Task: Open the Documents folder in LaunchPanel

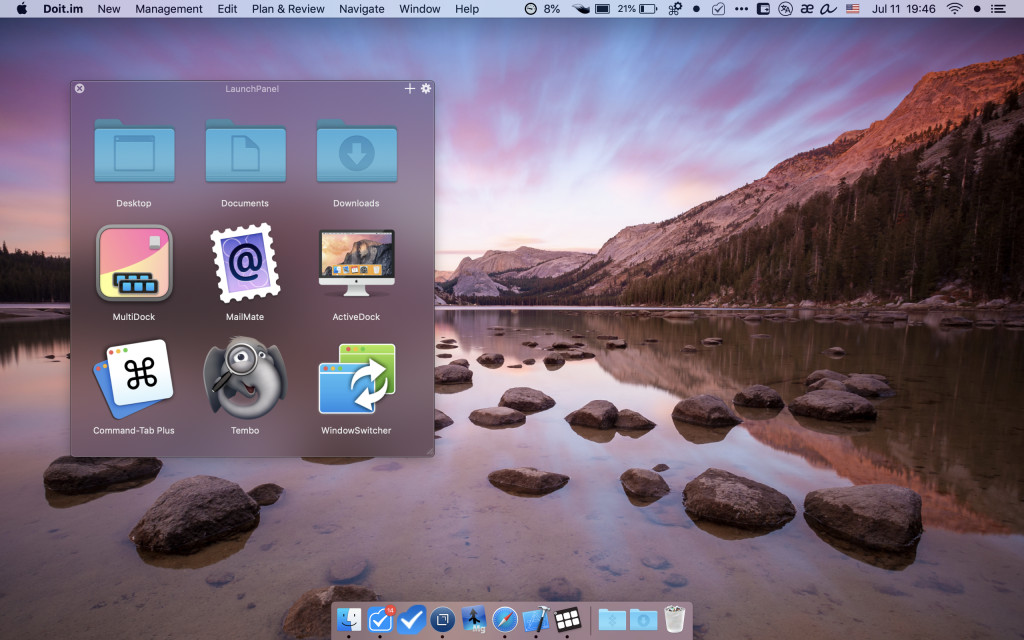Action: point(245,151)
